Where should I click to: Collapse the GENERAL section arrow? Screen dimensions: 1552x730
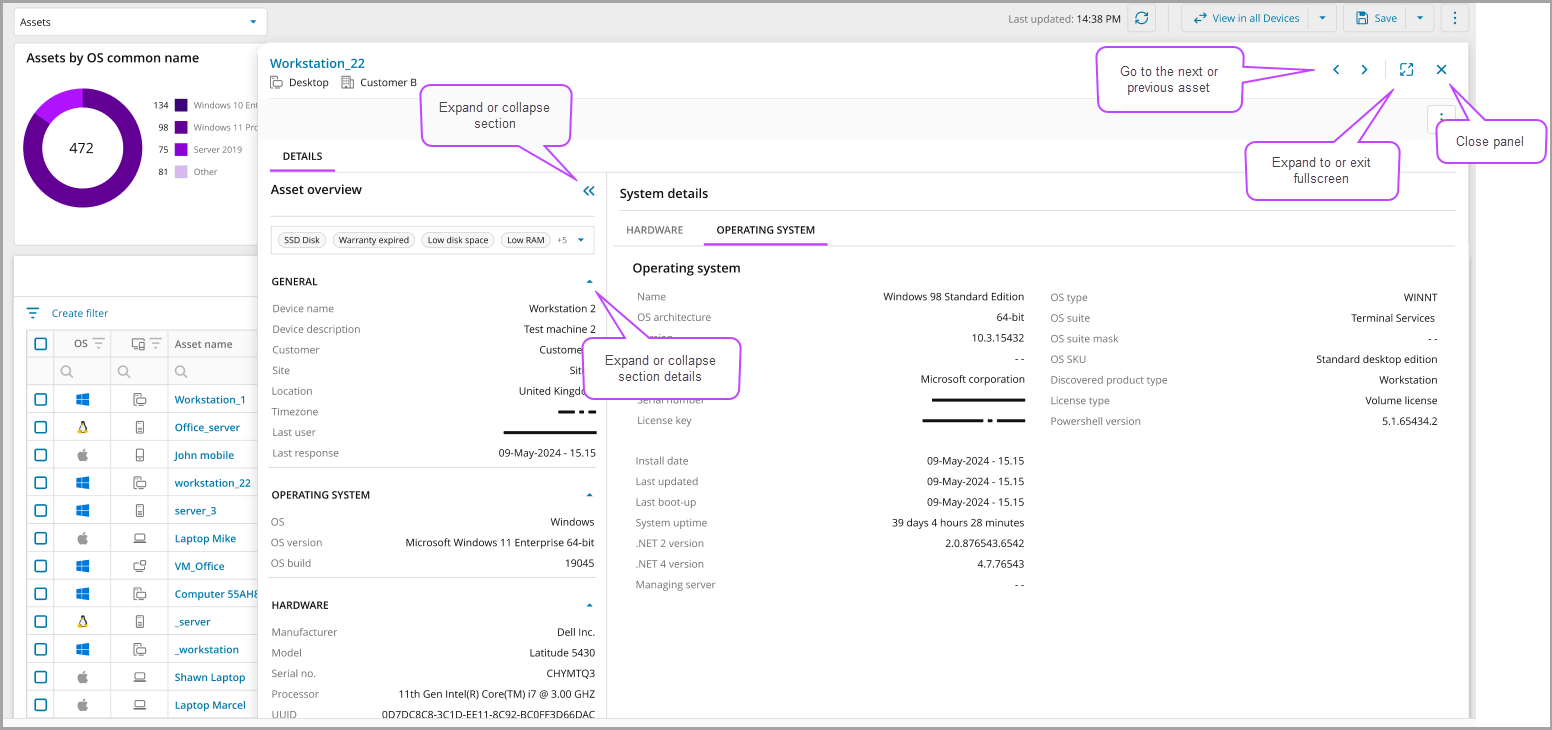coord(589,282)
